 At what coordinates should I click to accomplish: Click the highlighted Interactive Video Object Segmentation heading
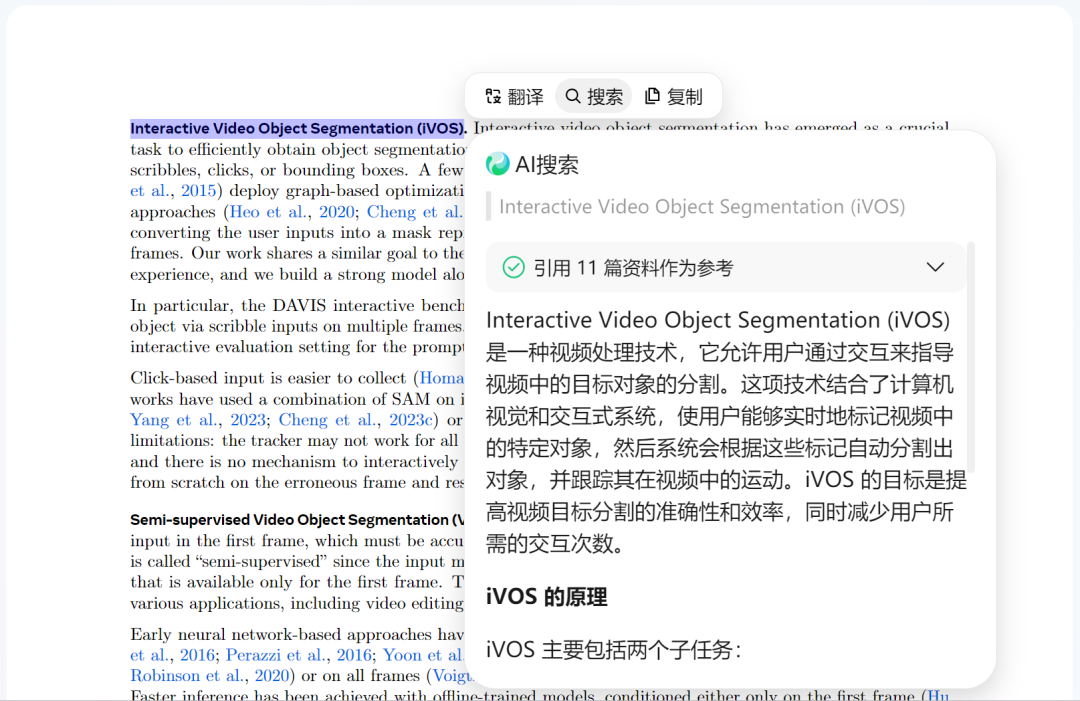pos(298,128)
